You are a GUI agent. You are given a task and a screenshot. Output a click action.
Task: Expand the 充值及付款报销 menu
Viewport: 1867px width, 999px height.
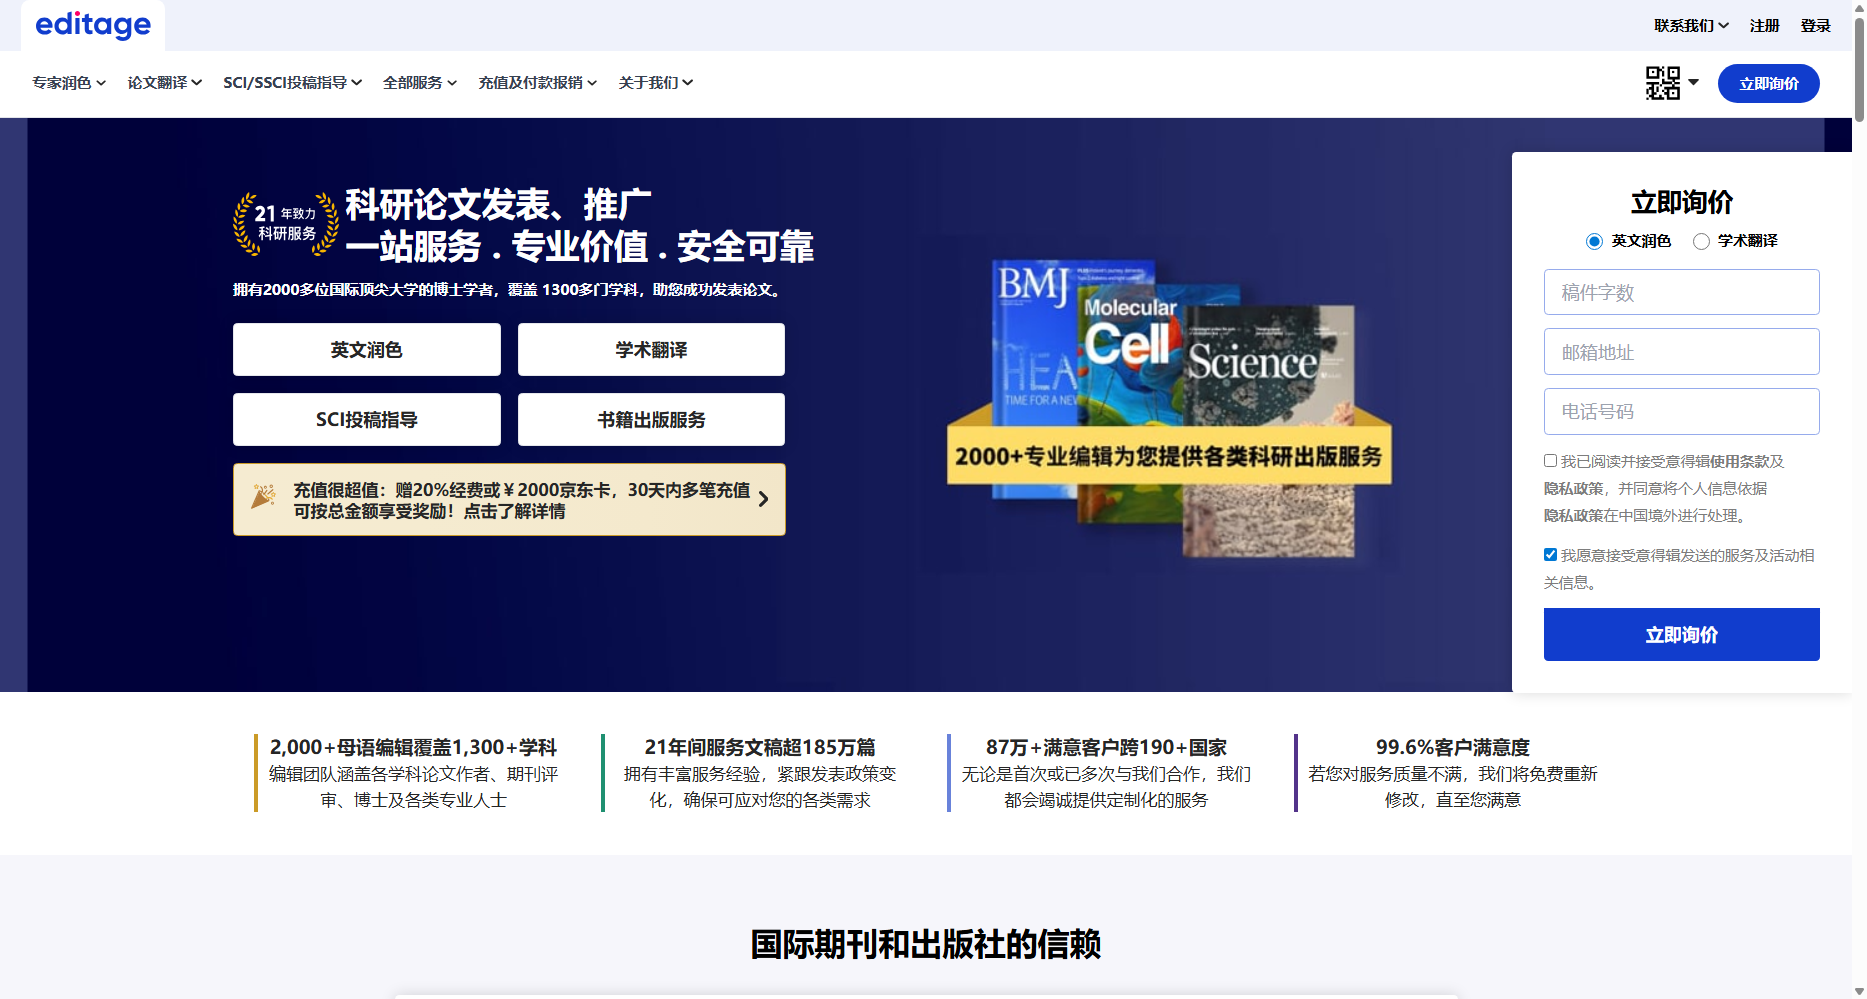tap(538, 83)
